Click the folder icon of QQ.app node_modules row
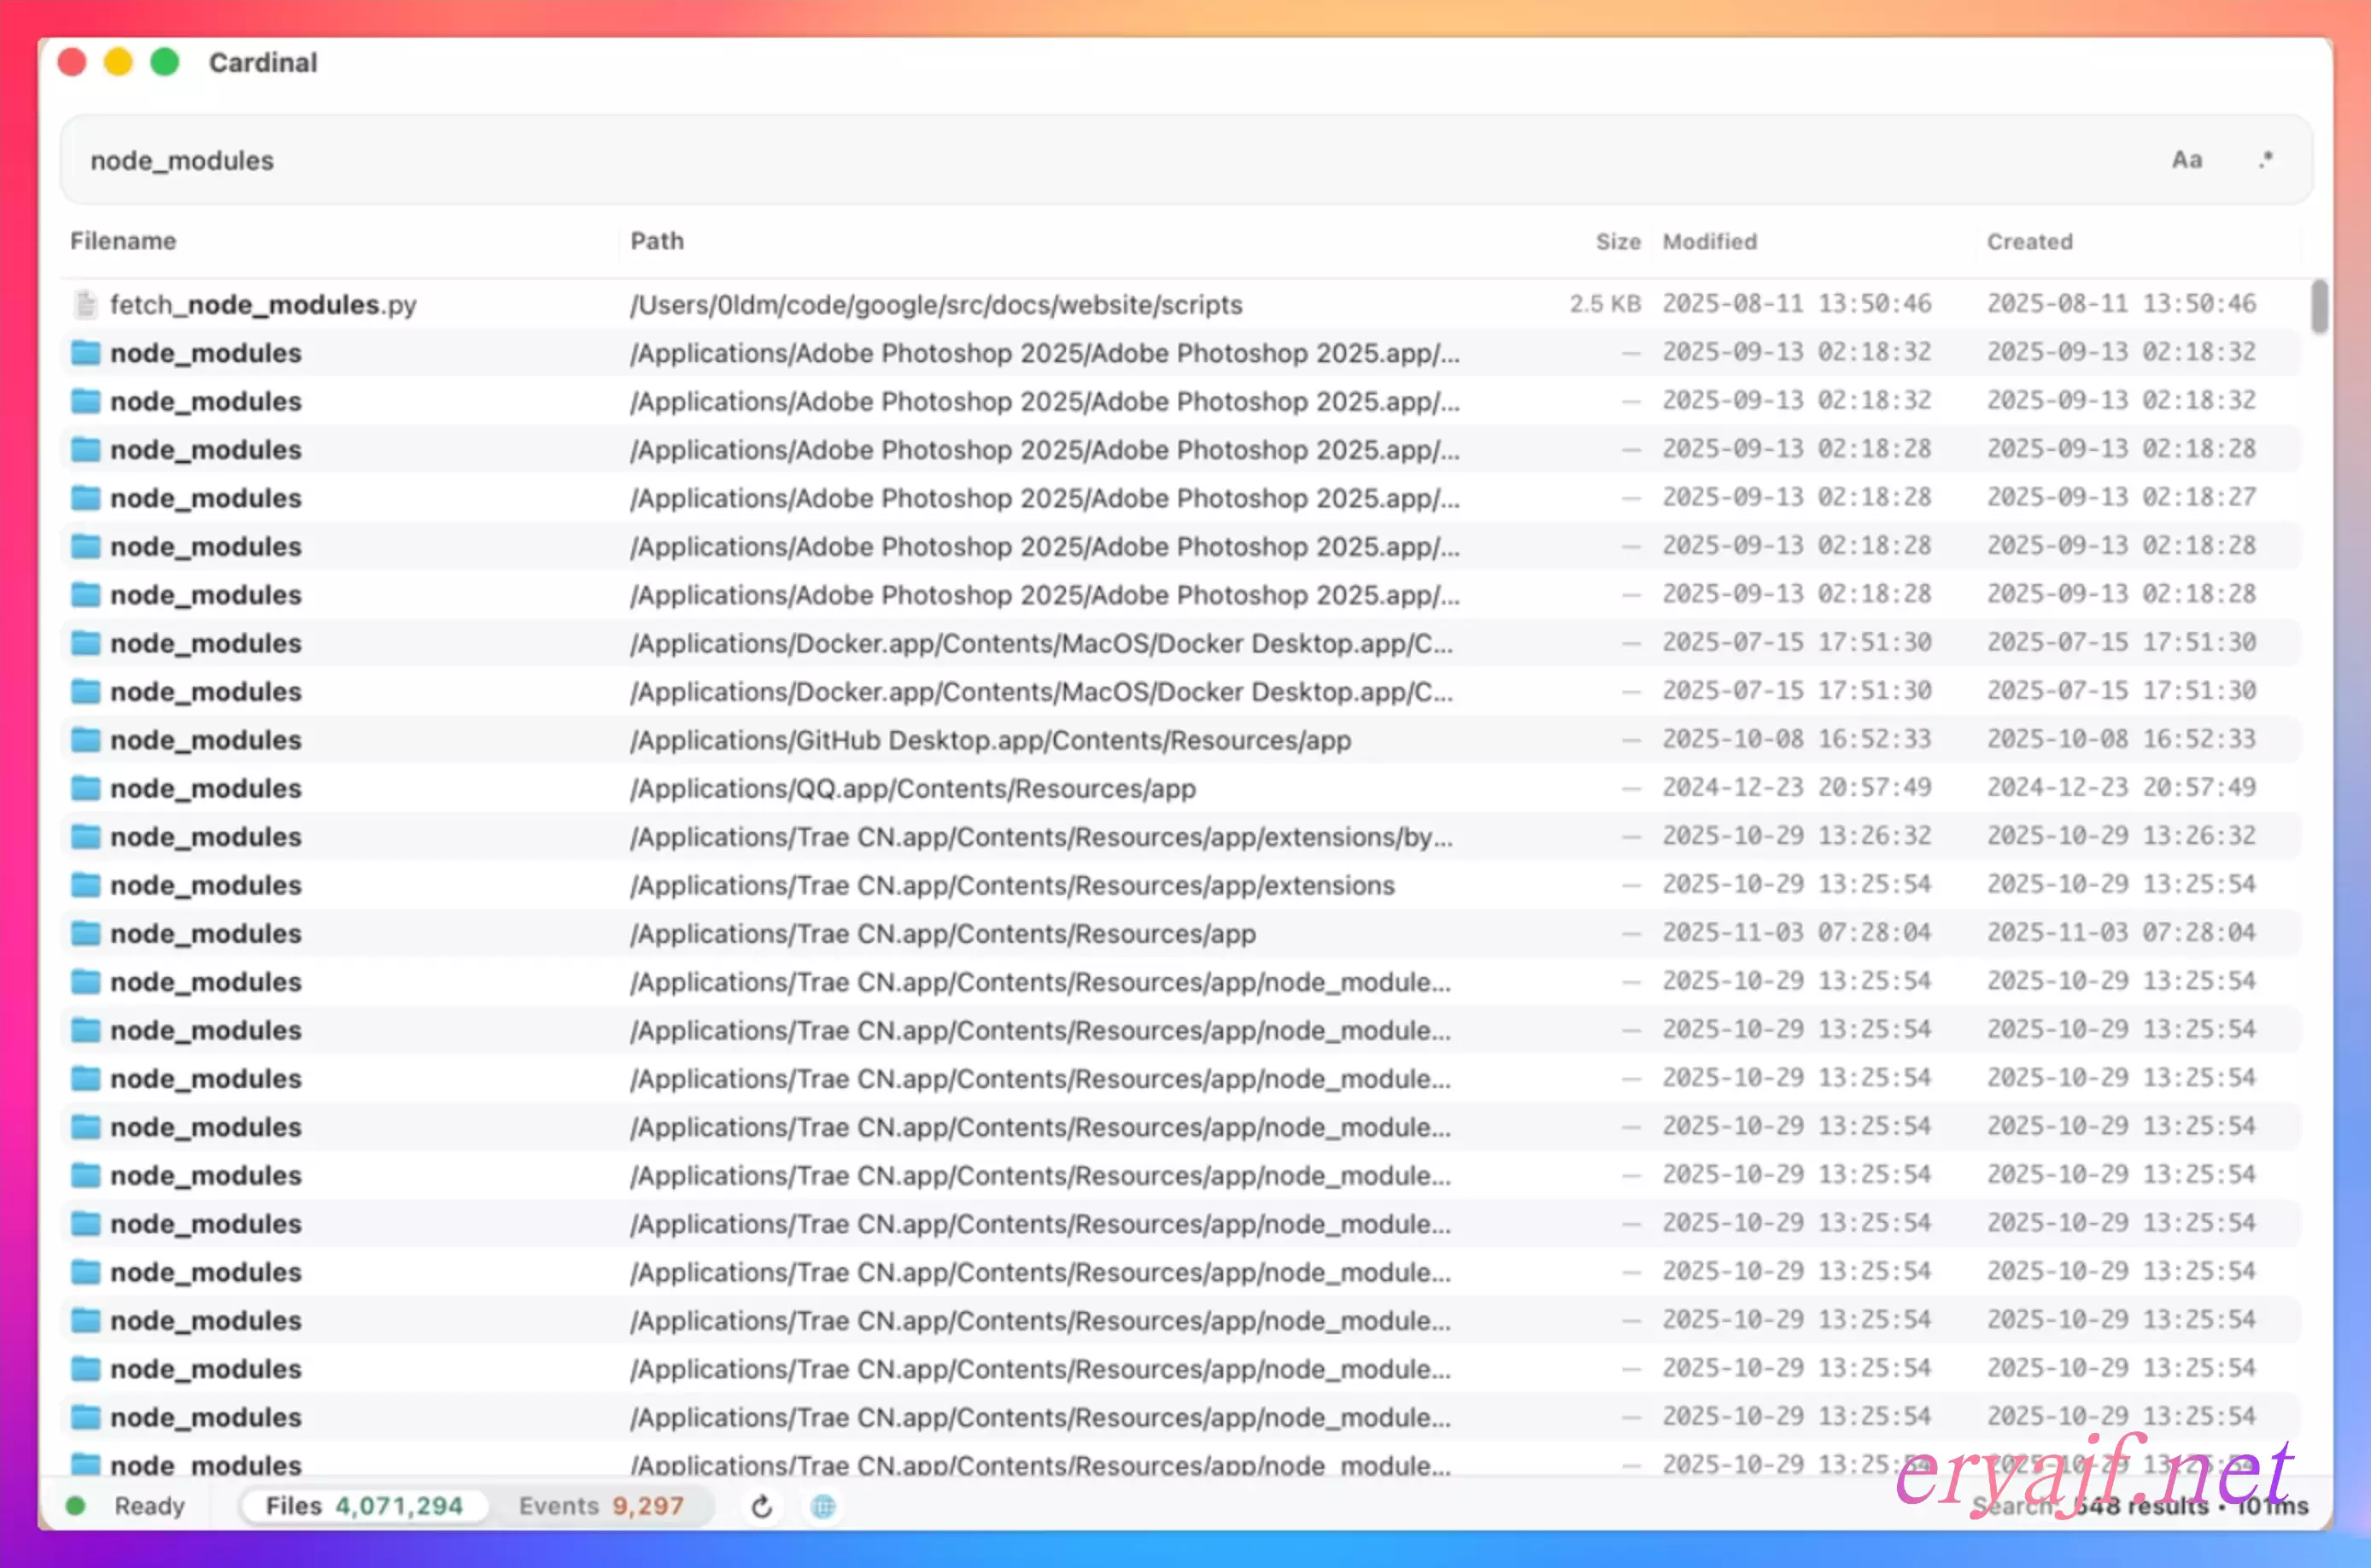The height and width of the screenshot is (1568, 2371). 86,788
